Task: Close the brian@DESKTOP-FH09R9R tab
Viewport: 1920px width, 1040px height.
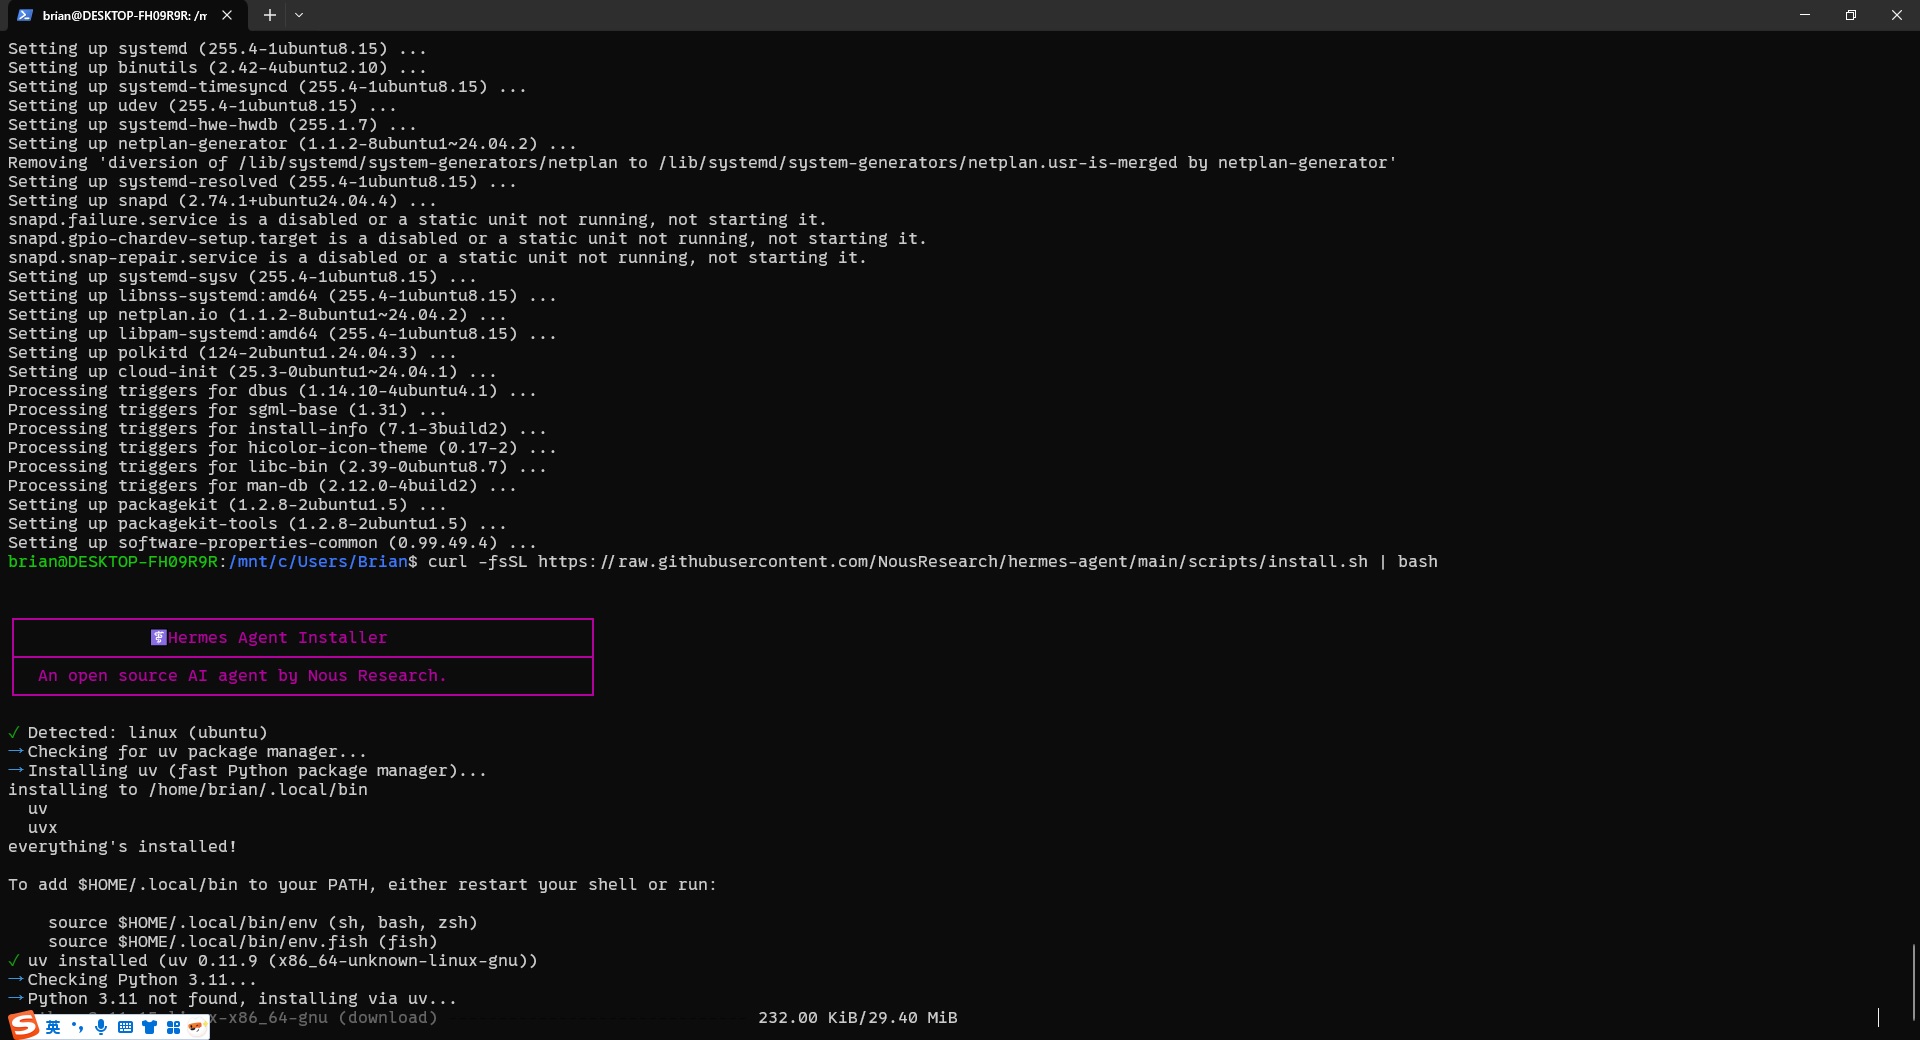Action: [227, 15]
